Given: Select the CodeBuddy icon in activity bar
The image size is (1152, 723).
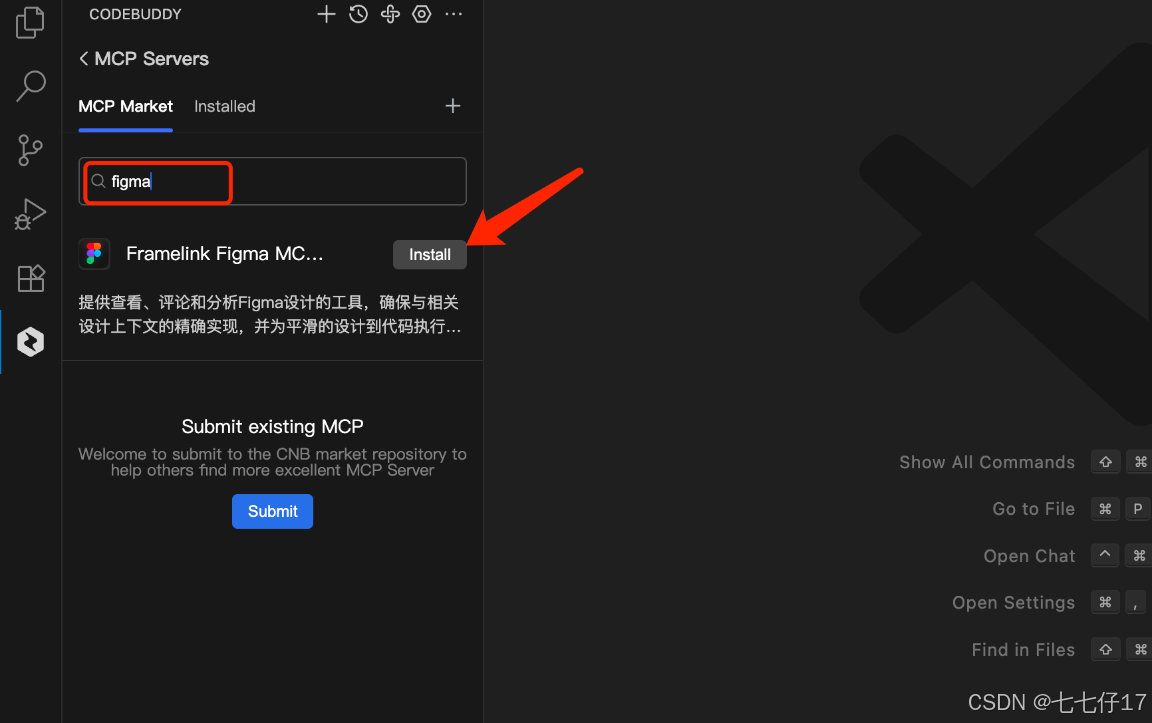Looking at the screenshot, I should [30, 342].
